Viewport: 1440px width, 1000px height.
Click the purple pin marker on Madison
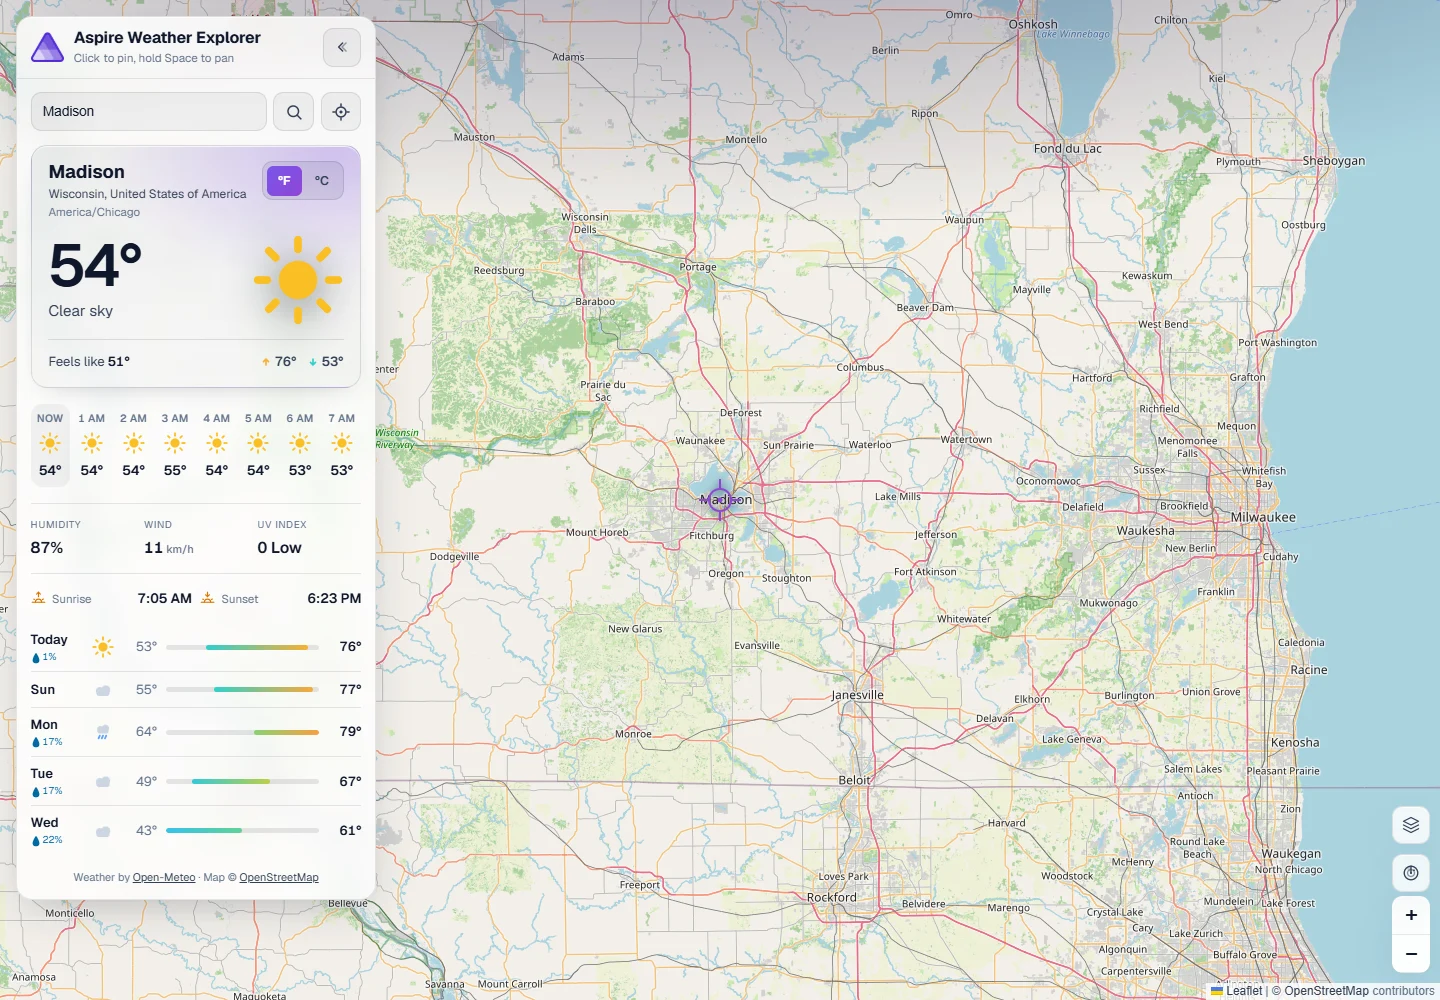[720, 499]
